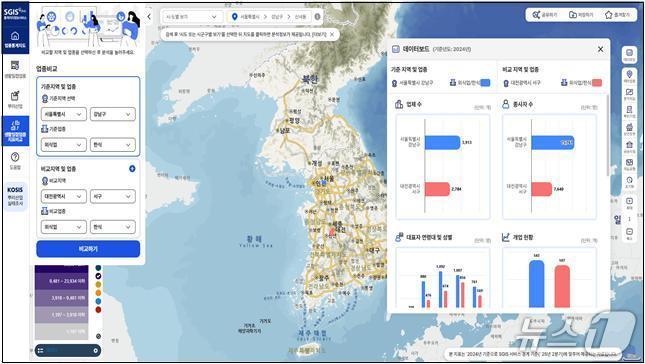Select the map image tool in right toolbar
Viewport: 645px width, 364px height.
(629, 165)
